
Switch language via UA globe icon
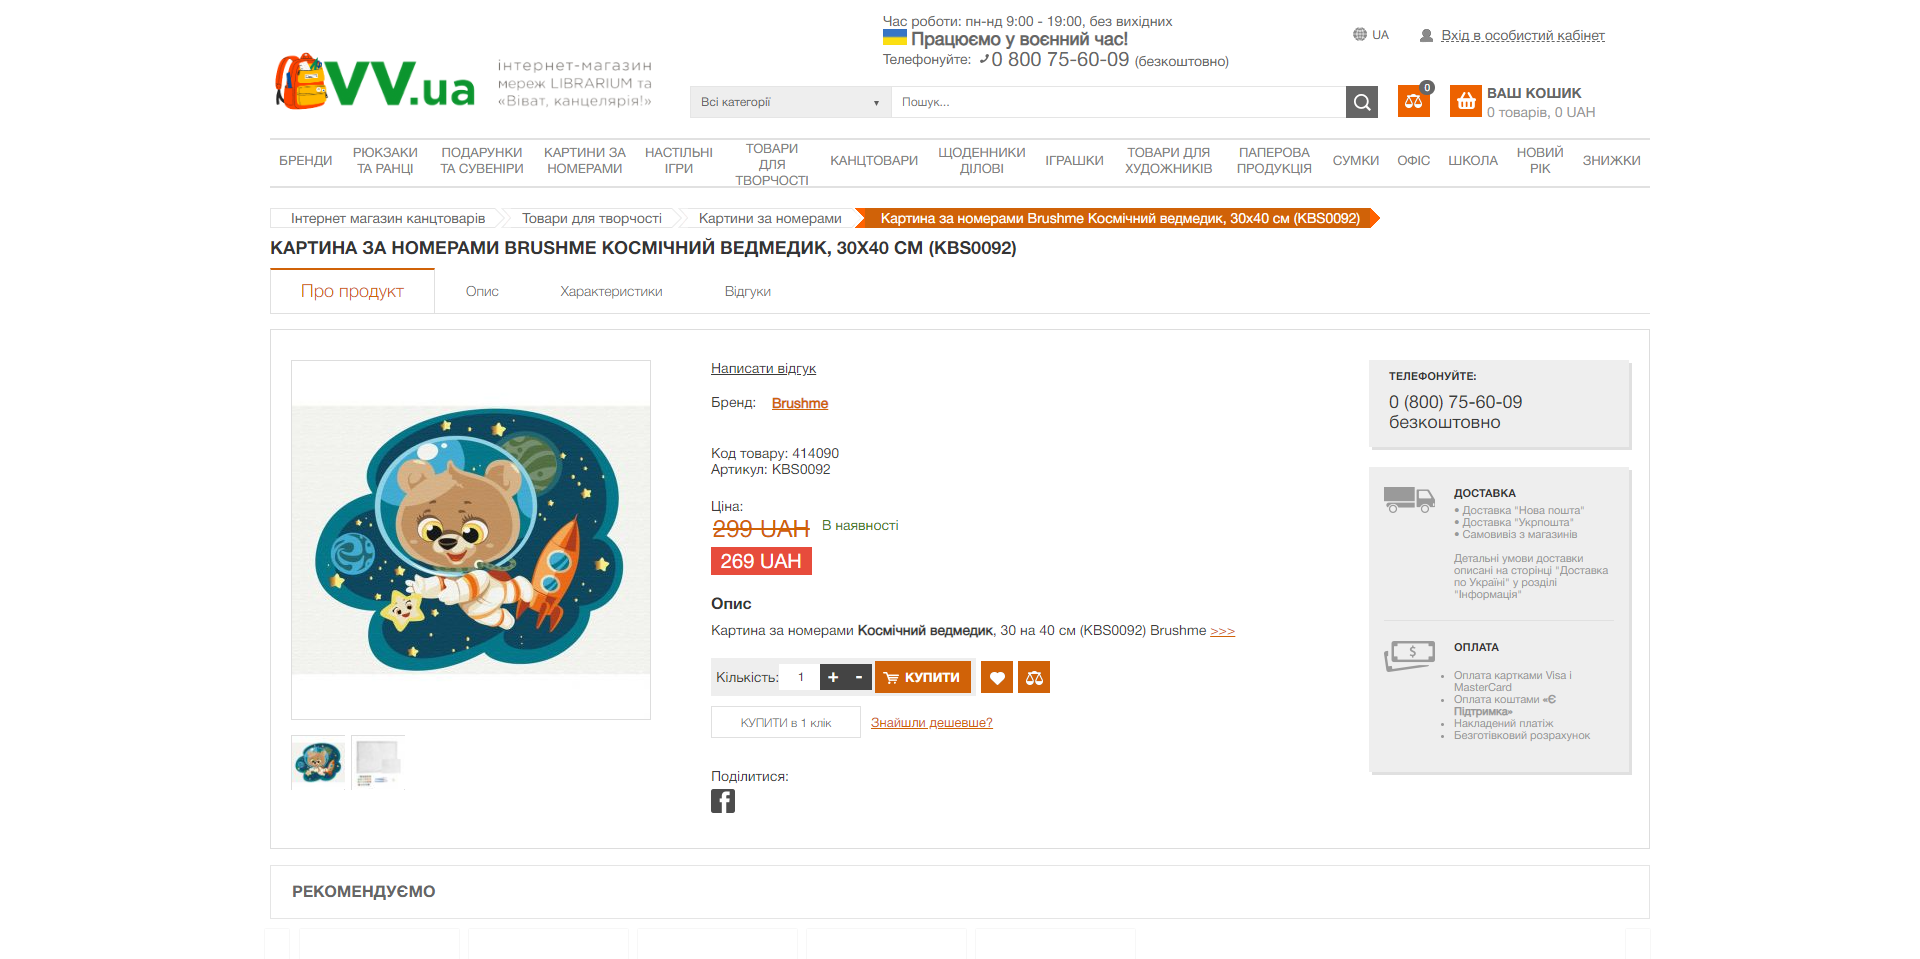[1371, 35]
